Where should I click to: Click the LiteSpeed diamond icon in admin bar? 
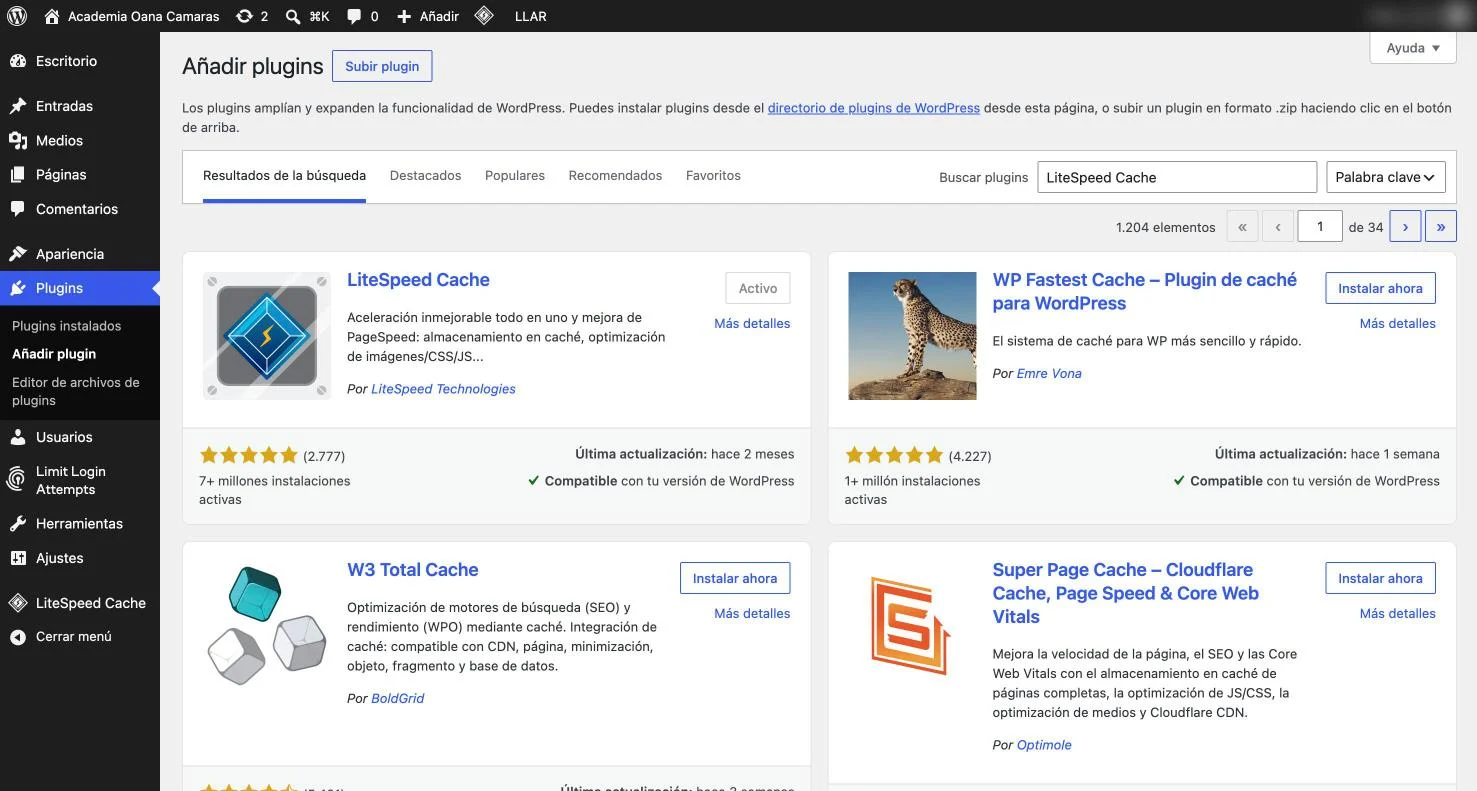(x=484, y=16)
